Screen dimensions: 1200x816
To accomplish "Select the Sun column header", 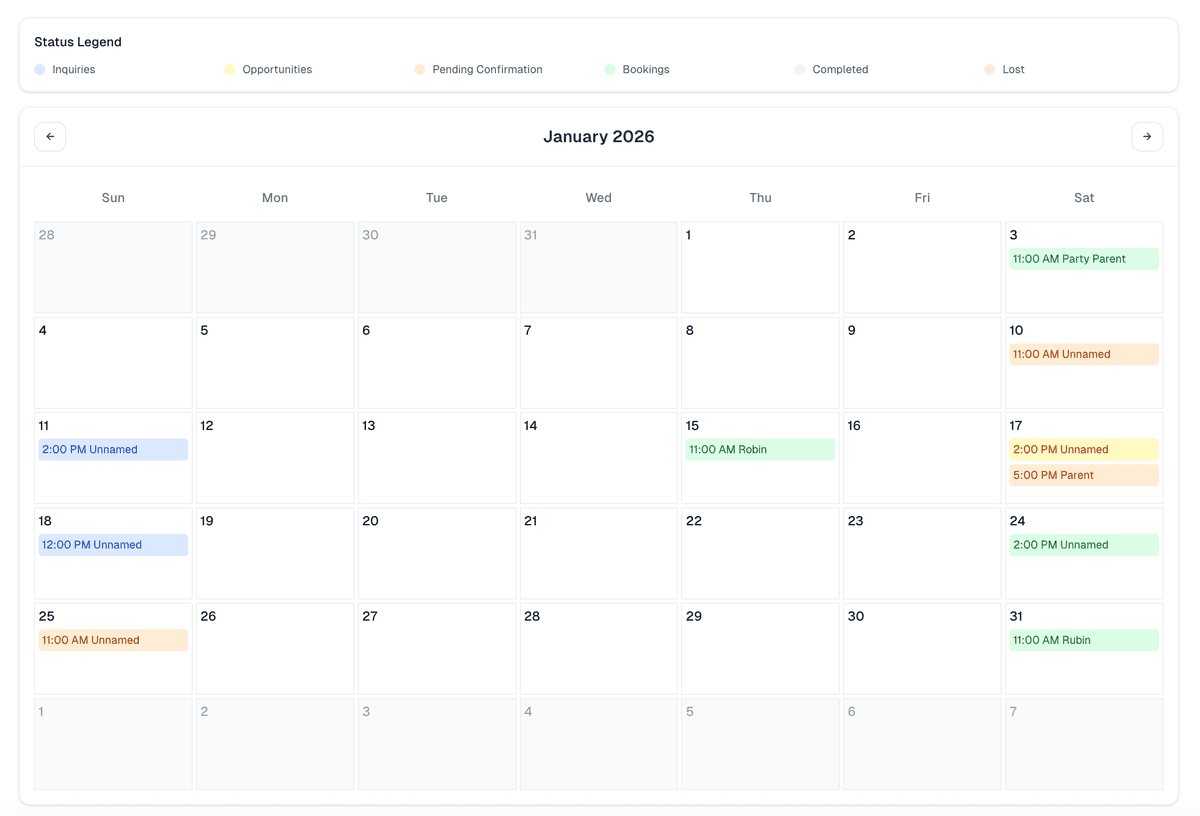I will pyautogui.click(x=112, y=197).
